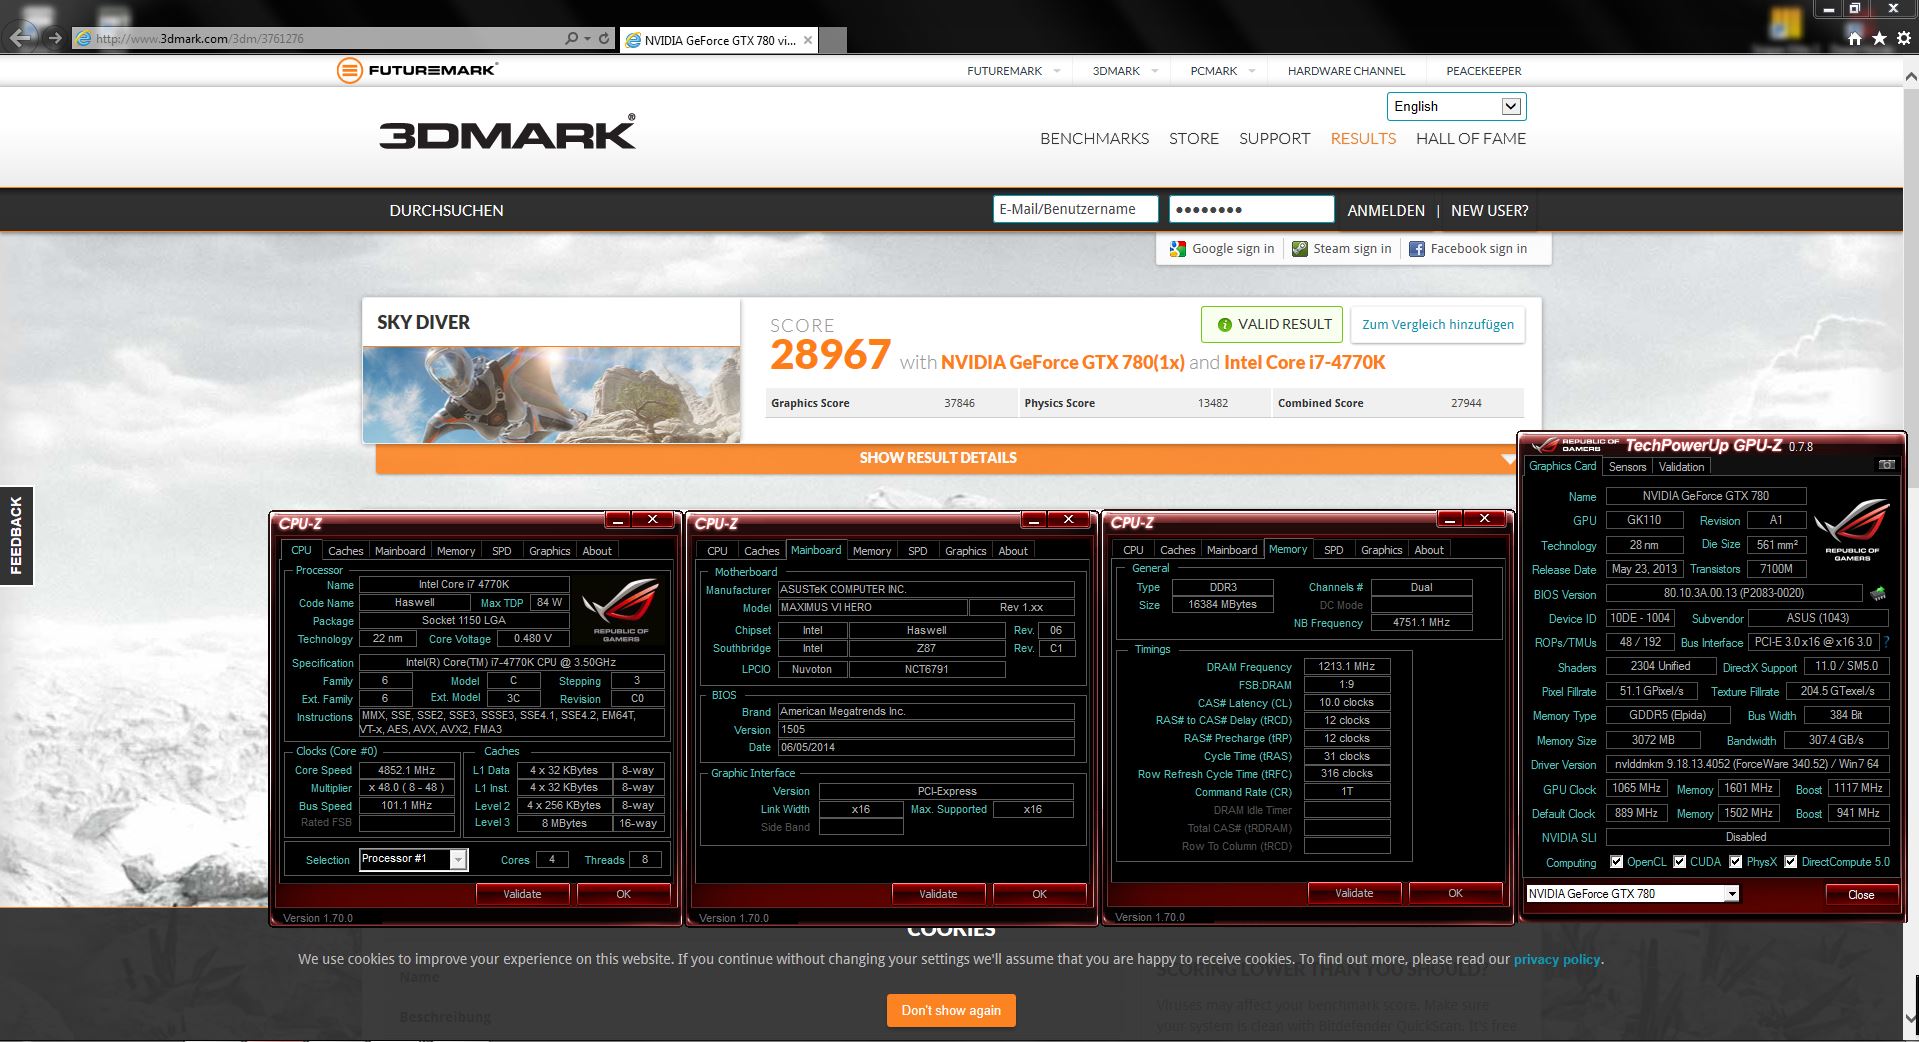
Task: Click the Google sign in icon
Action: (1178, 249)
